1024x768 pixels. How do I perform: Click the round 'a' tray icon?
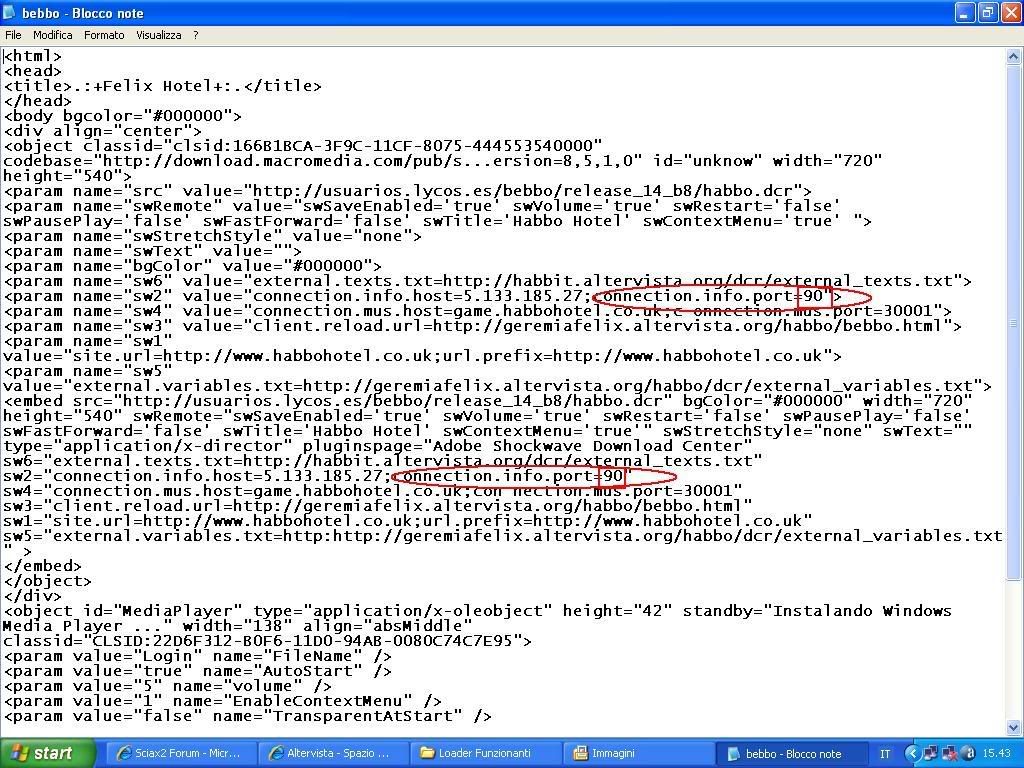pos(968,754)
